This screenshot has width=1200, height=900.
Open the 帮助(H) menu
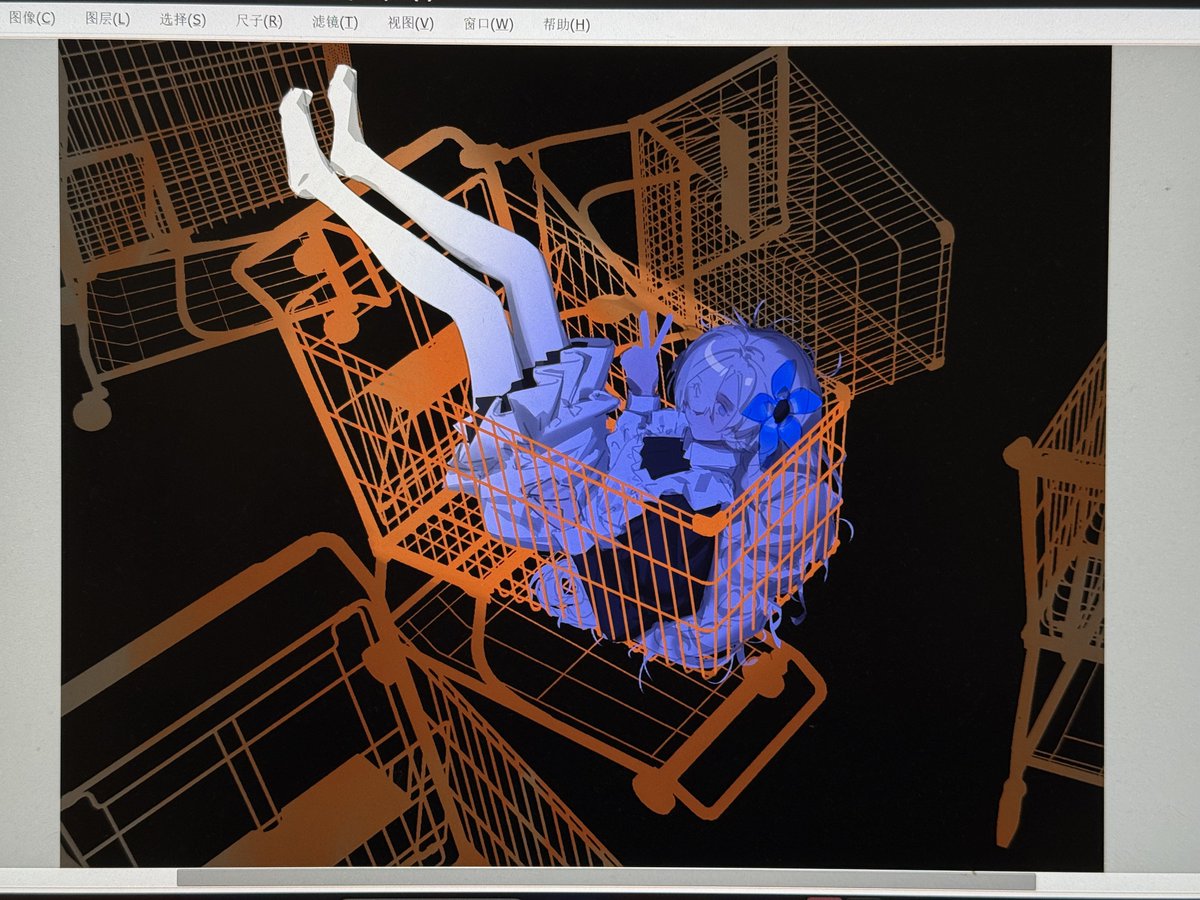(x=566, y=25)
